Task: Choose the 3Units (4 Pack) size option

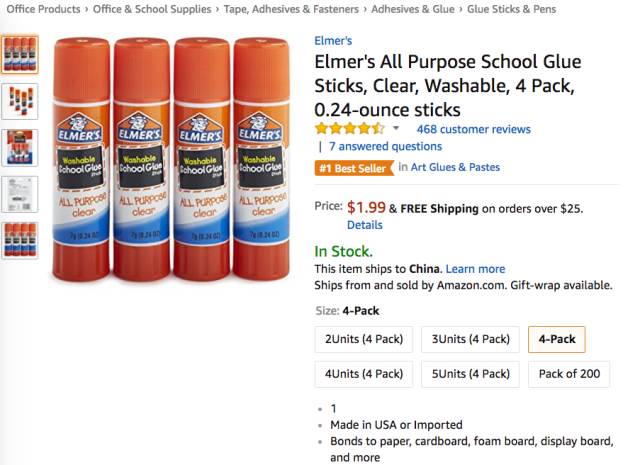Action: tap(470, 339)
